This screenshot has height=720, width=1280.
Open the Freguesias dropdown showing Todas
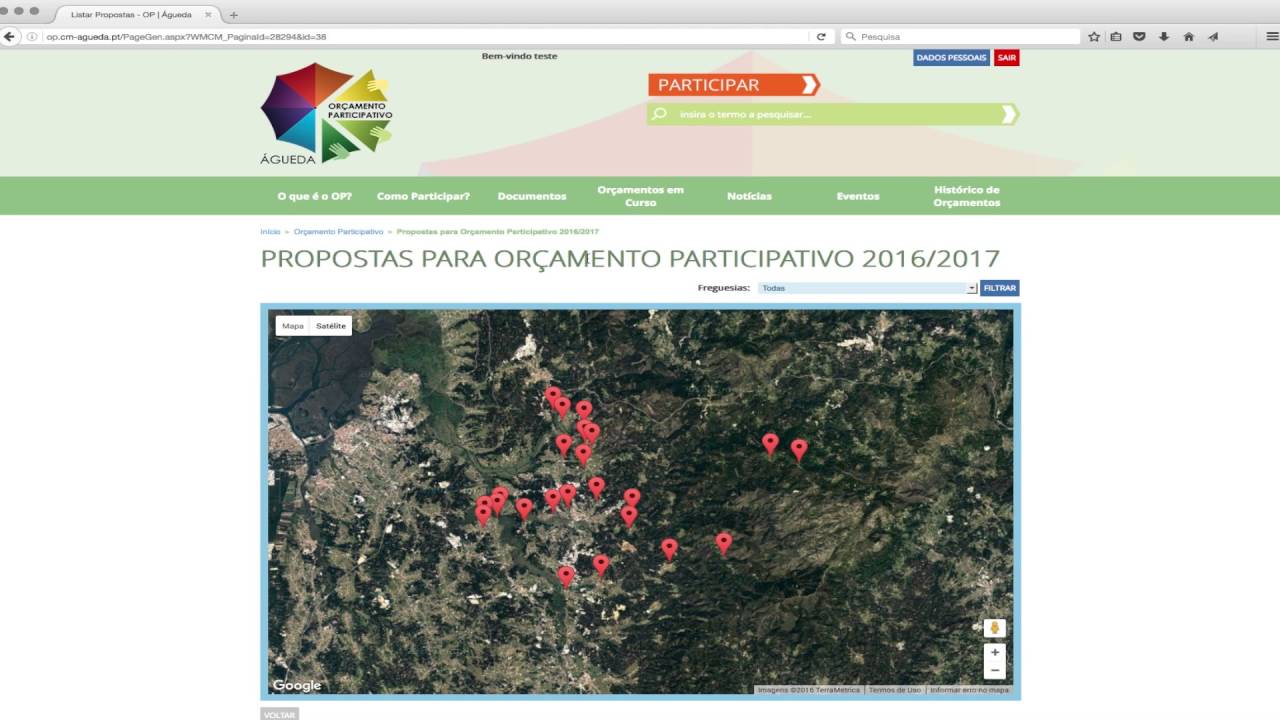(x=867, y=288)
